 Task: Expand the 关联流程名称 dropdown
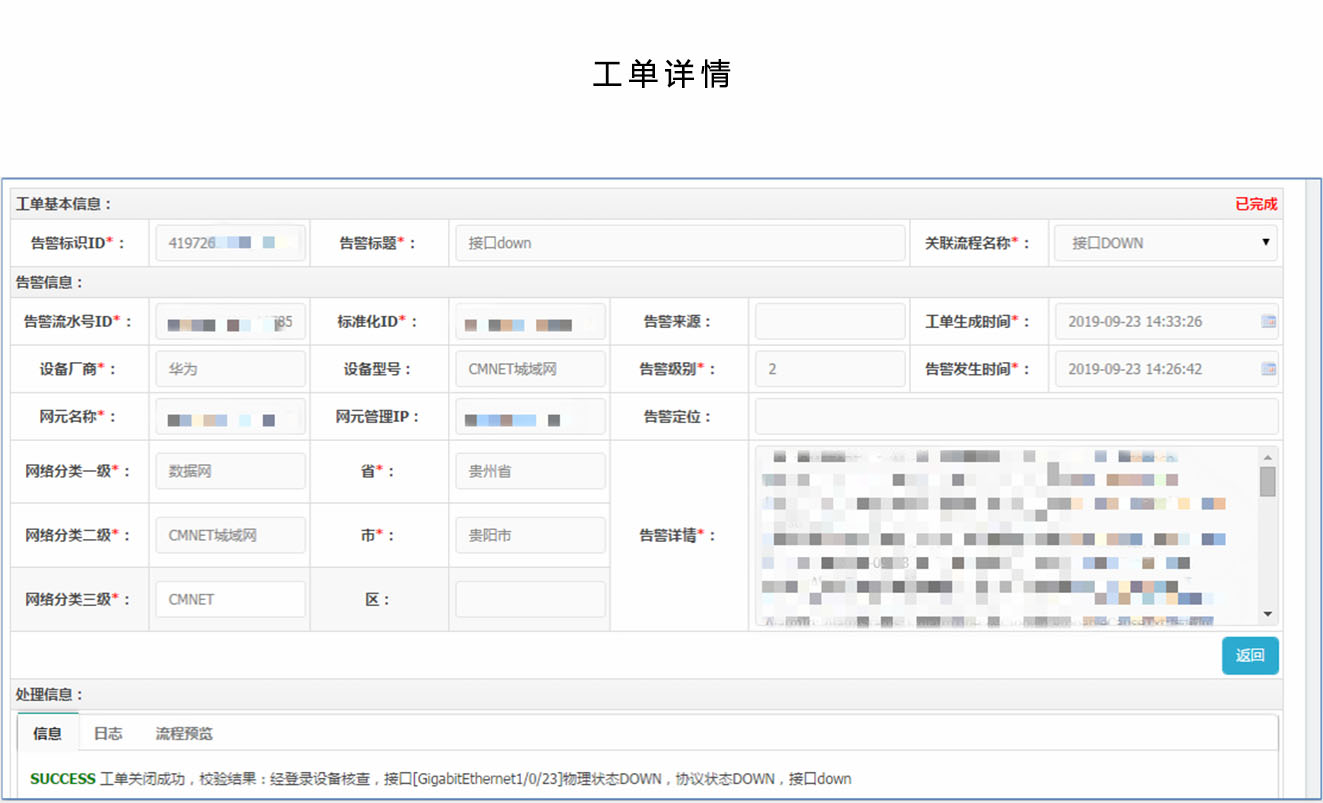[x=1265, y=243]
